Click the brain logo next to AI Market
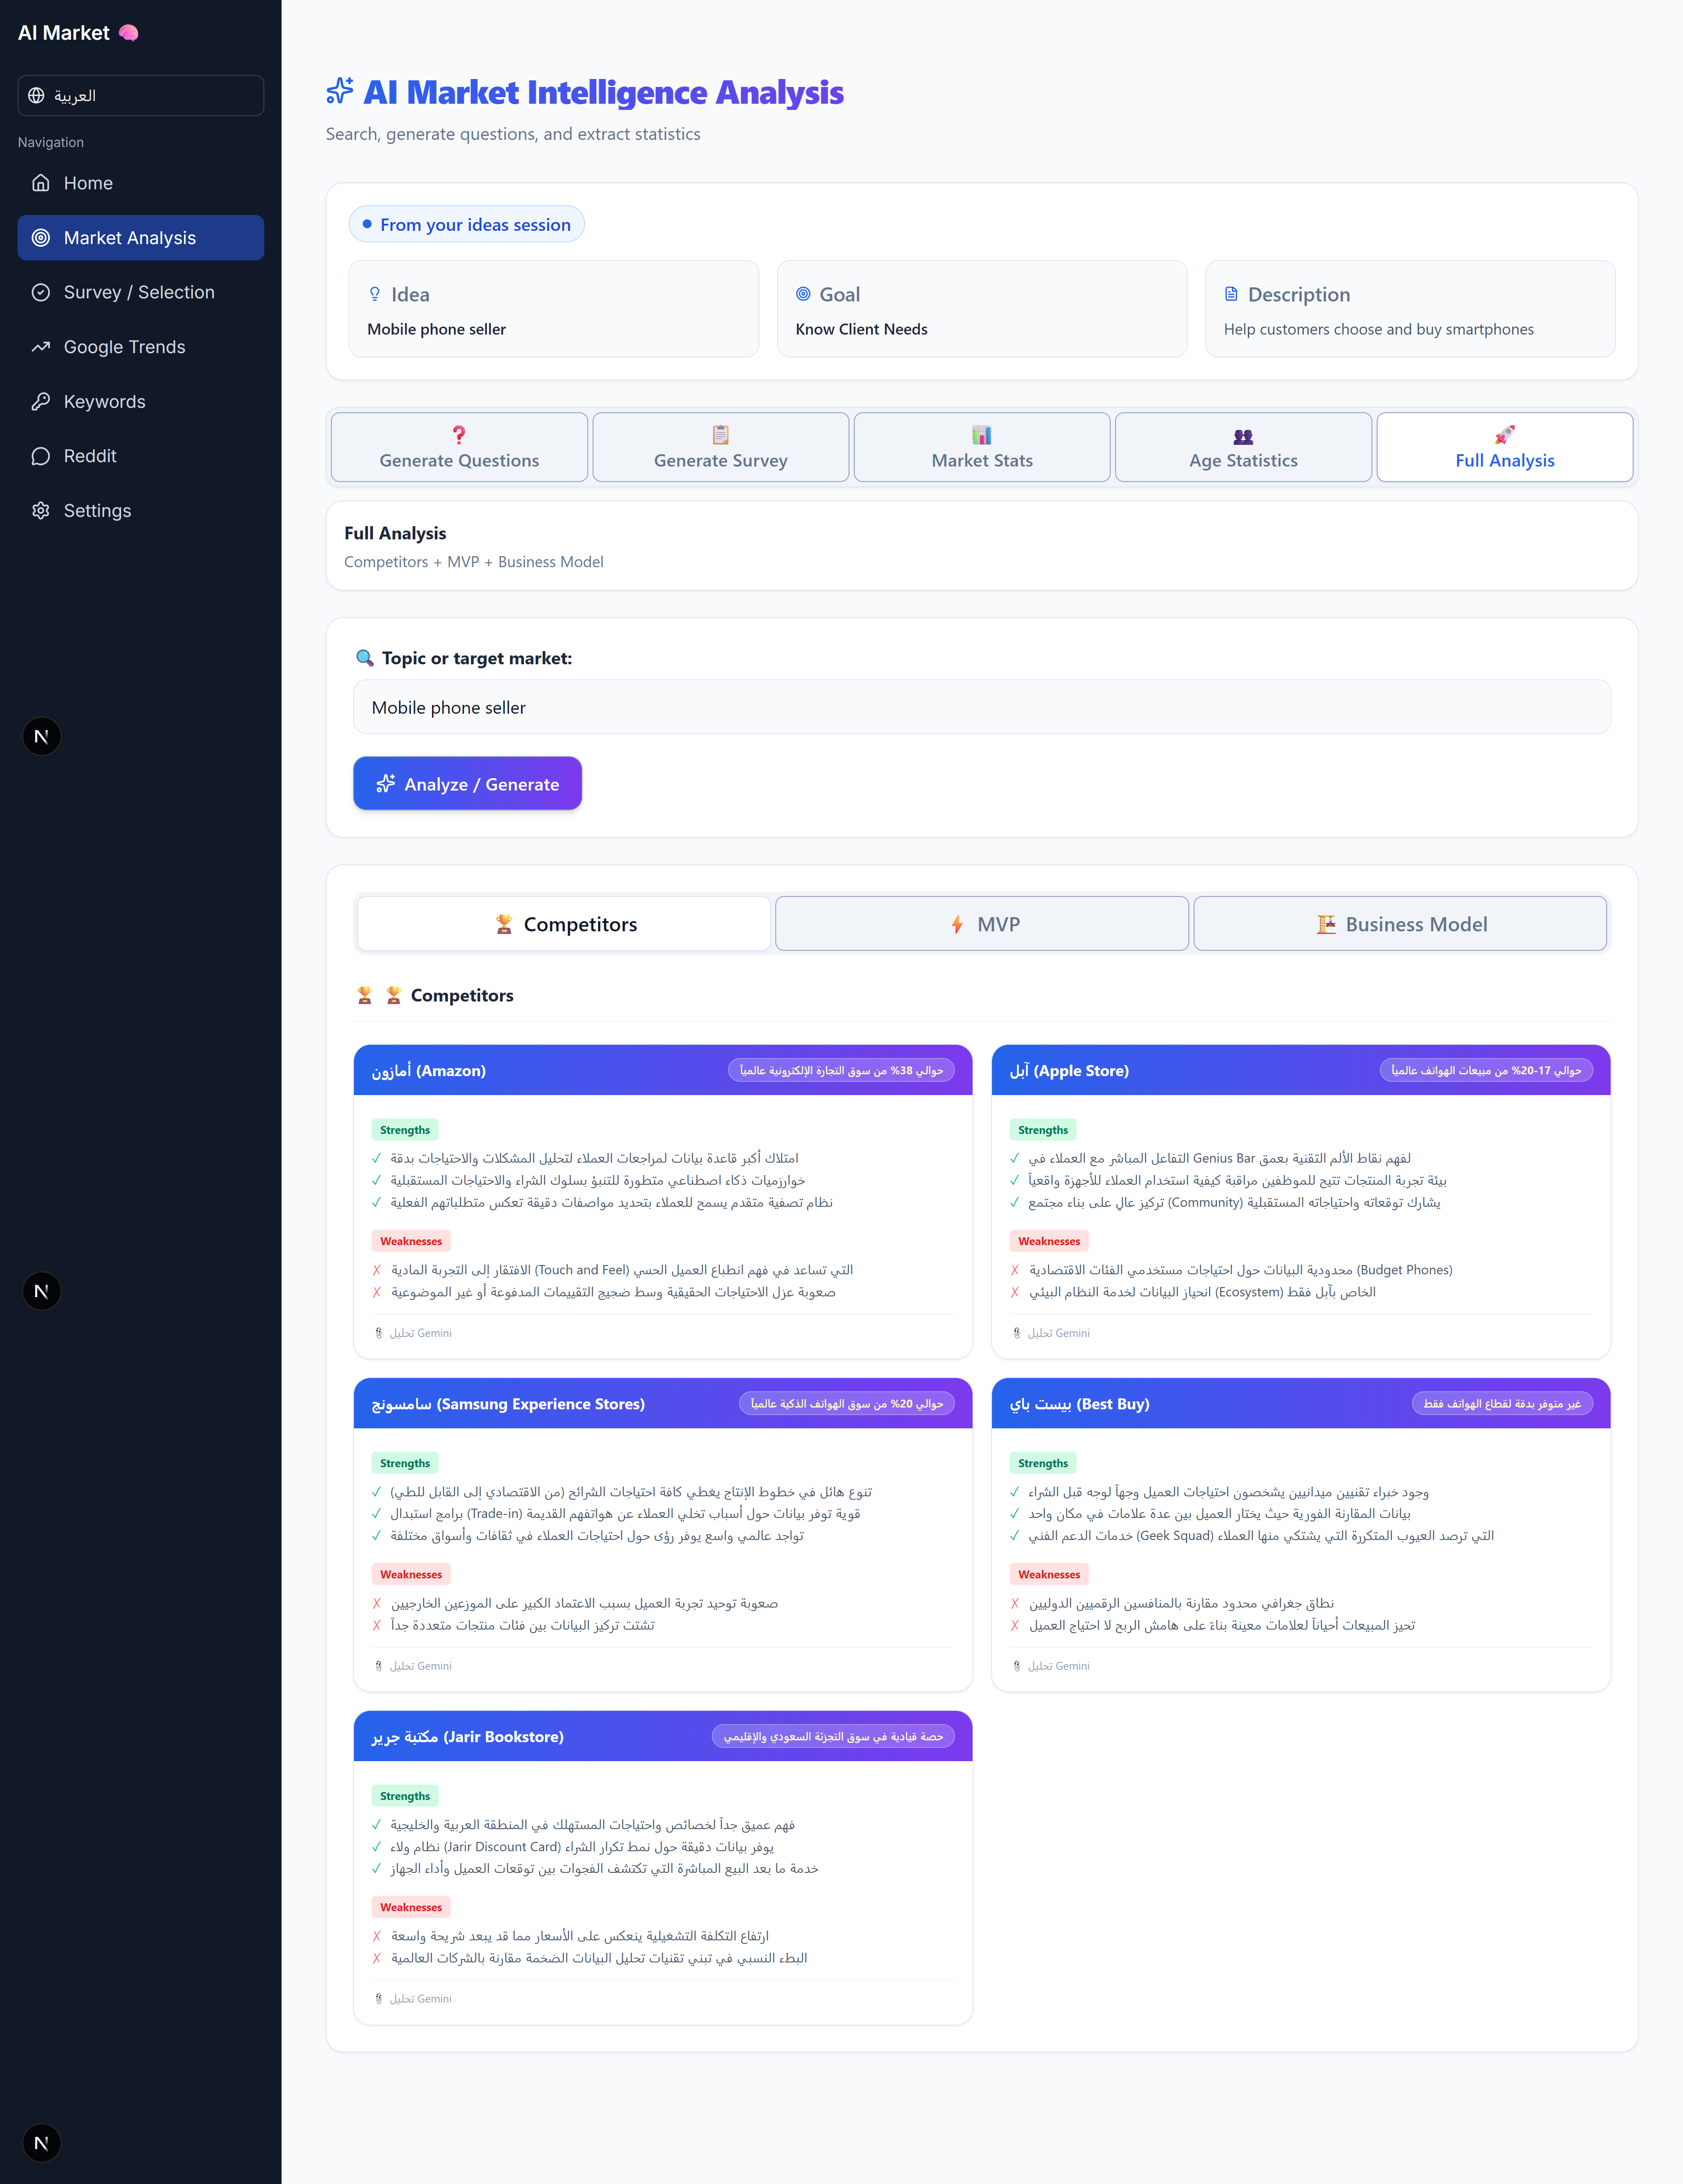1683x2184 pixels. pyautogui.click(x=128, y=33)
